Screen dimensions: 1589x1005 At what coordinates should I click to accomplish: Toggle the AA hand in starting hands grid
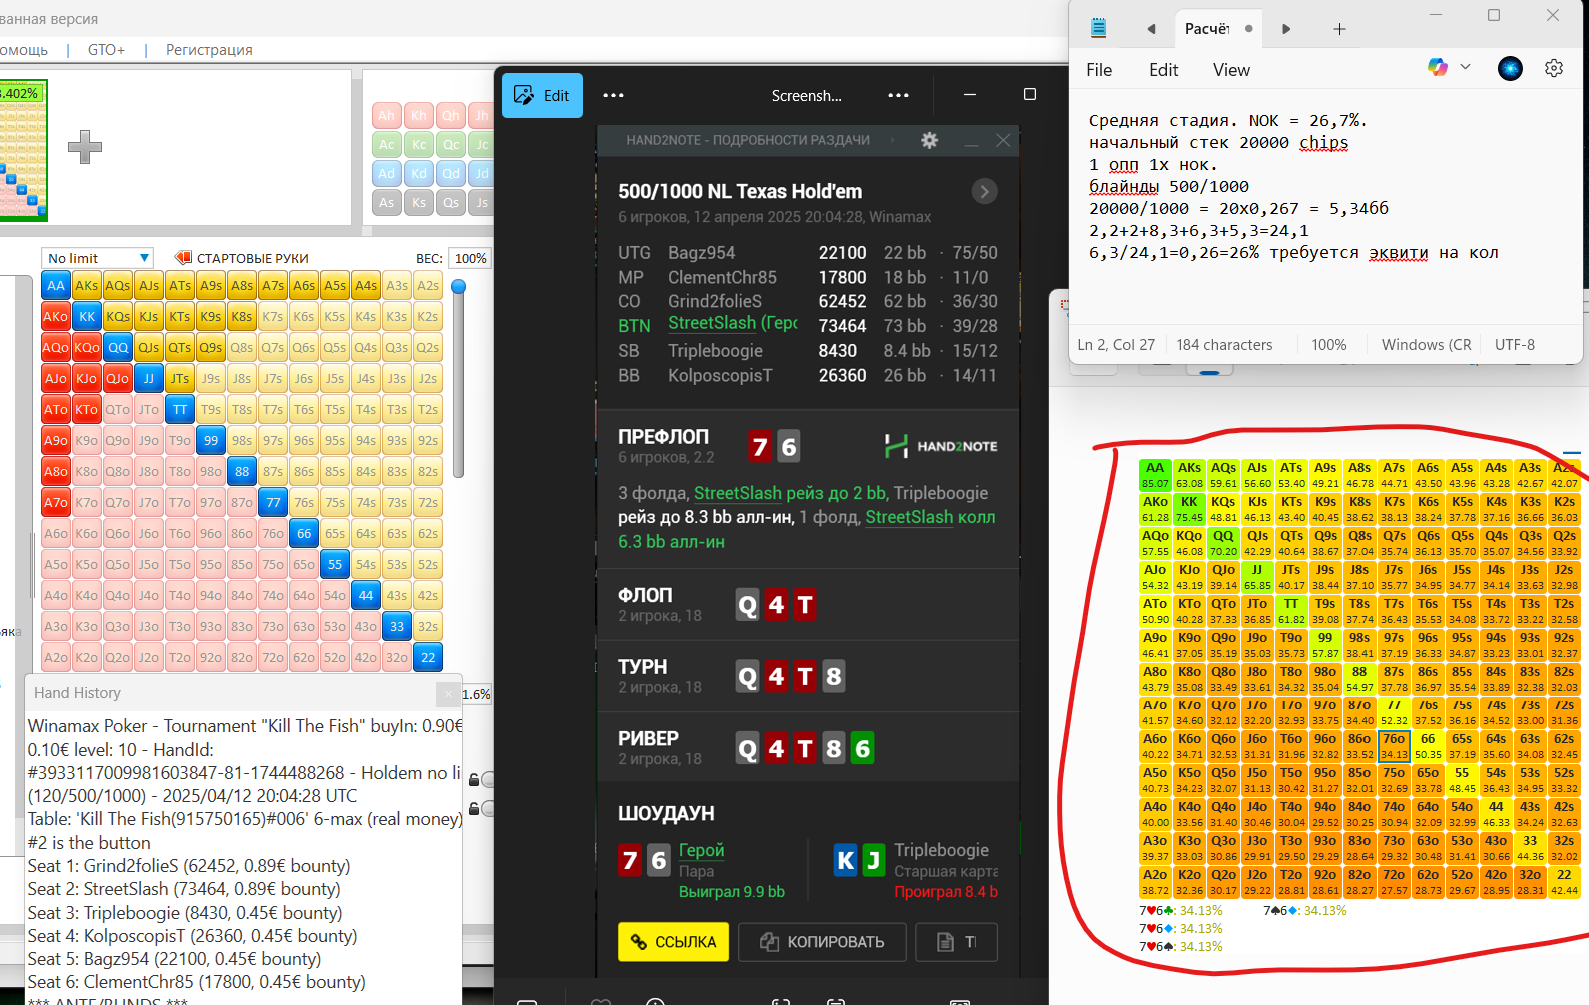(x=56, y=286)
